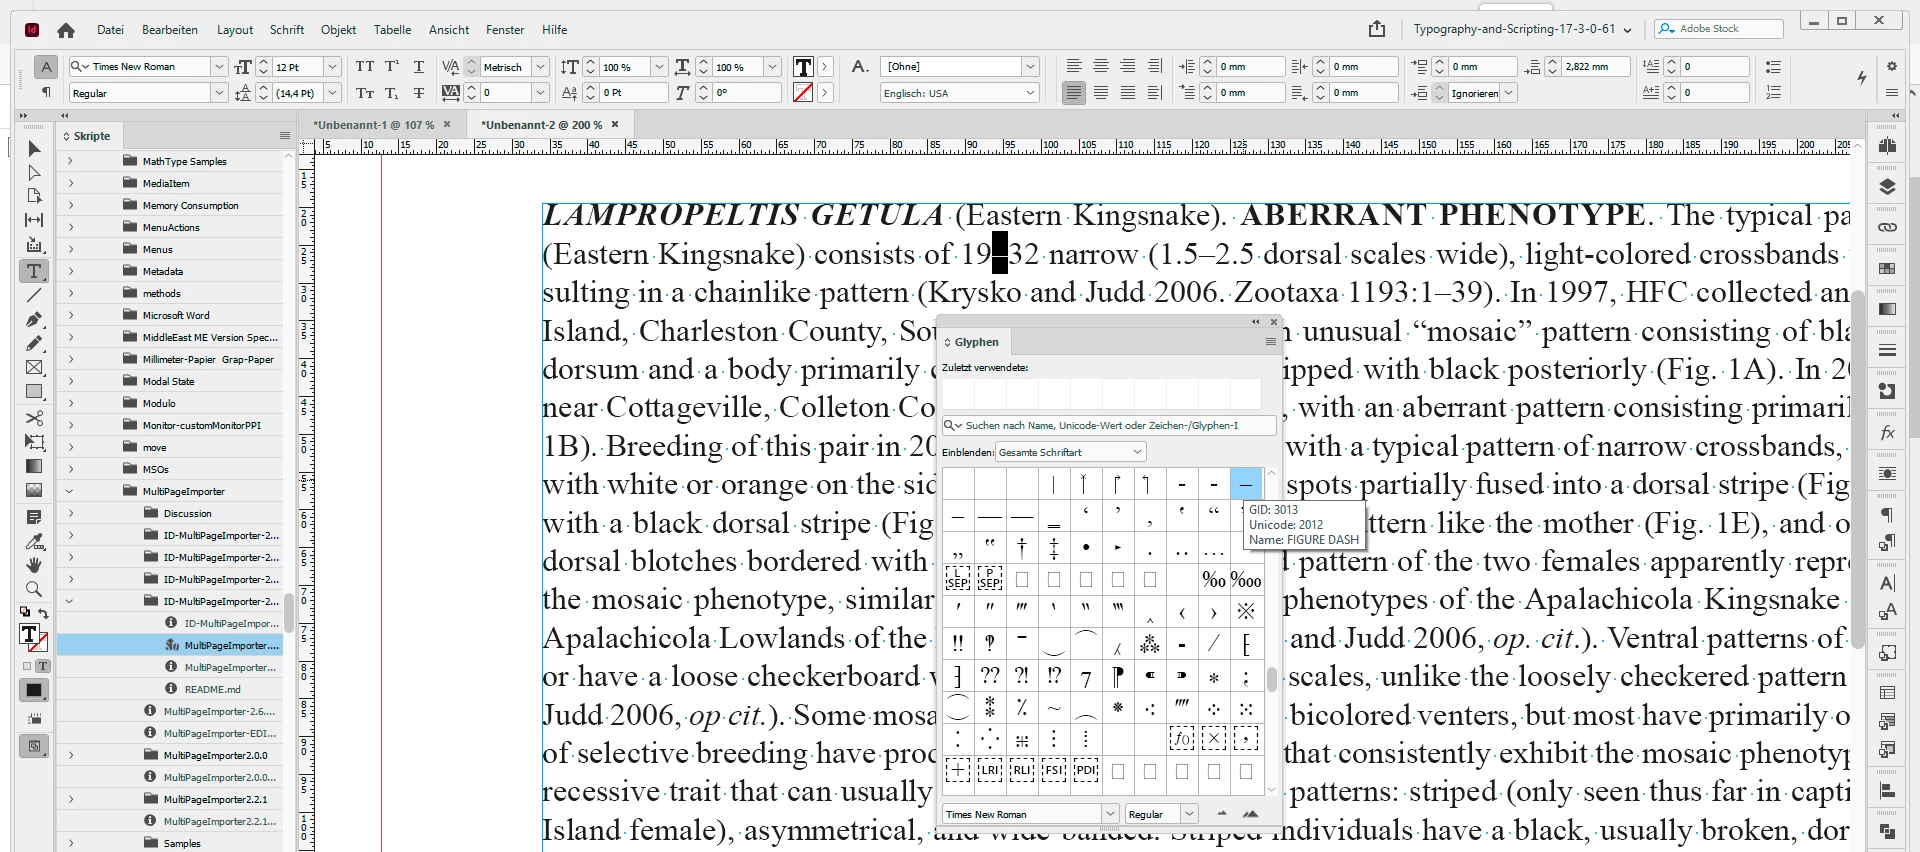Select the Direct Selection tool

34,173
